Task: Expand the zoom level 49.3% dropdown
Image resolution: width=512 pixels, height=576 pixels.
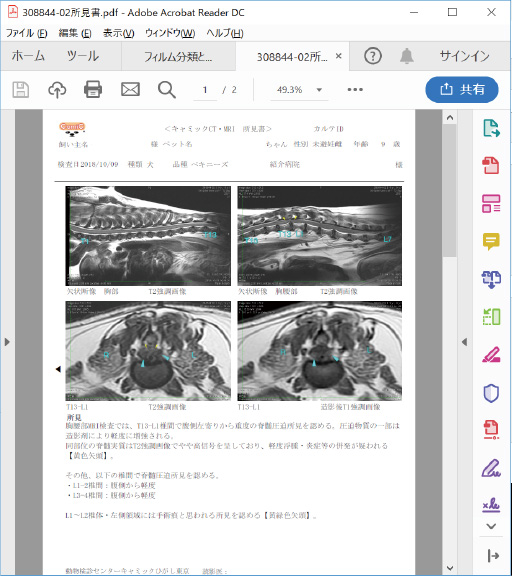Action: 319,90
